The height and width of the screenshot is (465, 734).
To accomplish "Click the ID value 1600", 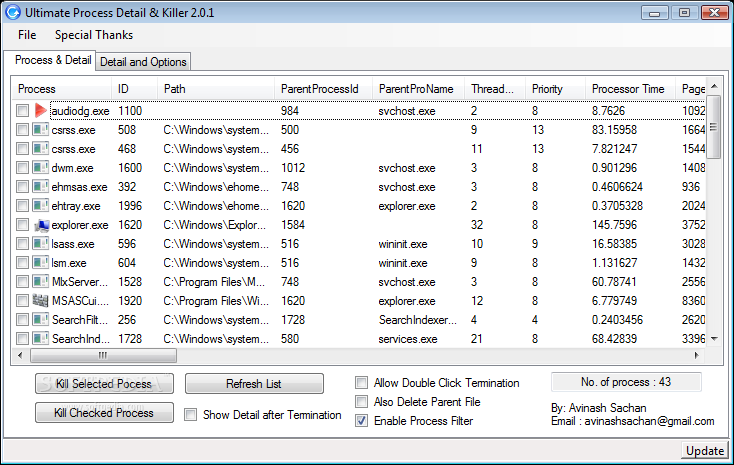I will point(130,168).
